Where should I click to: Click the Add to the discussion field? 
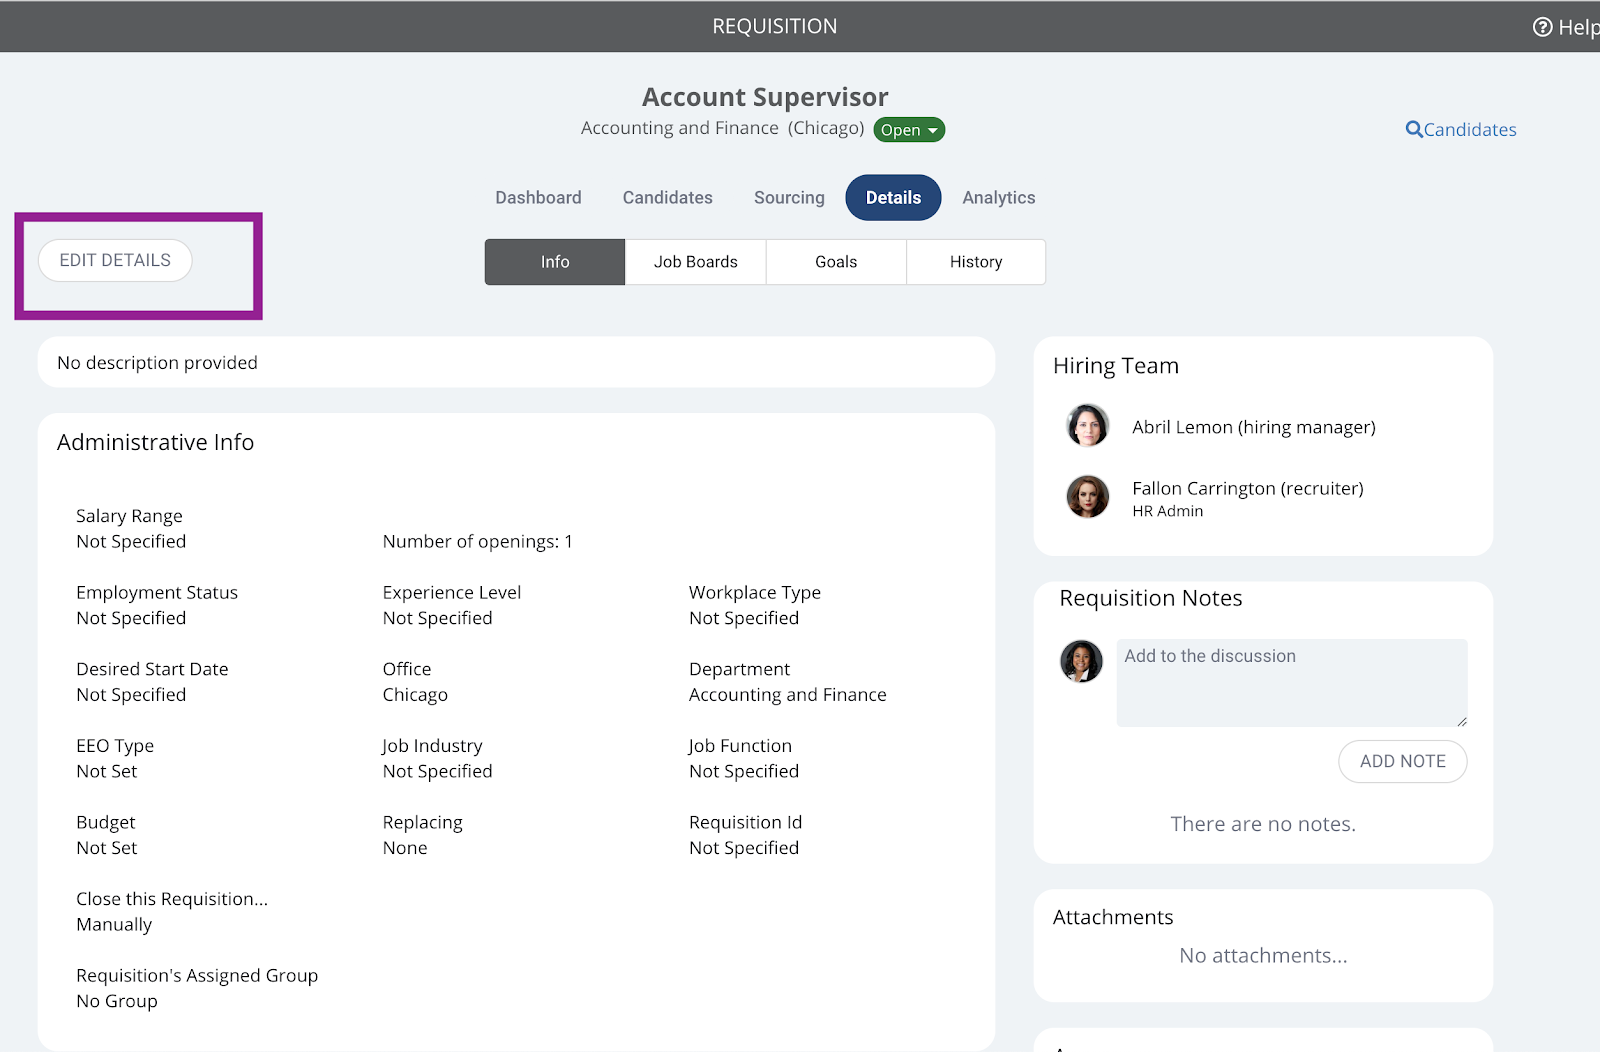[x=1292, y=683]
